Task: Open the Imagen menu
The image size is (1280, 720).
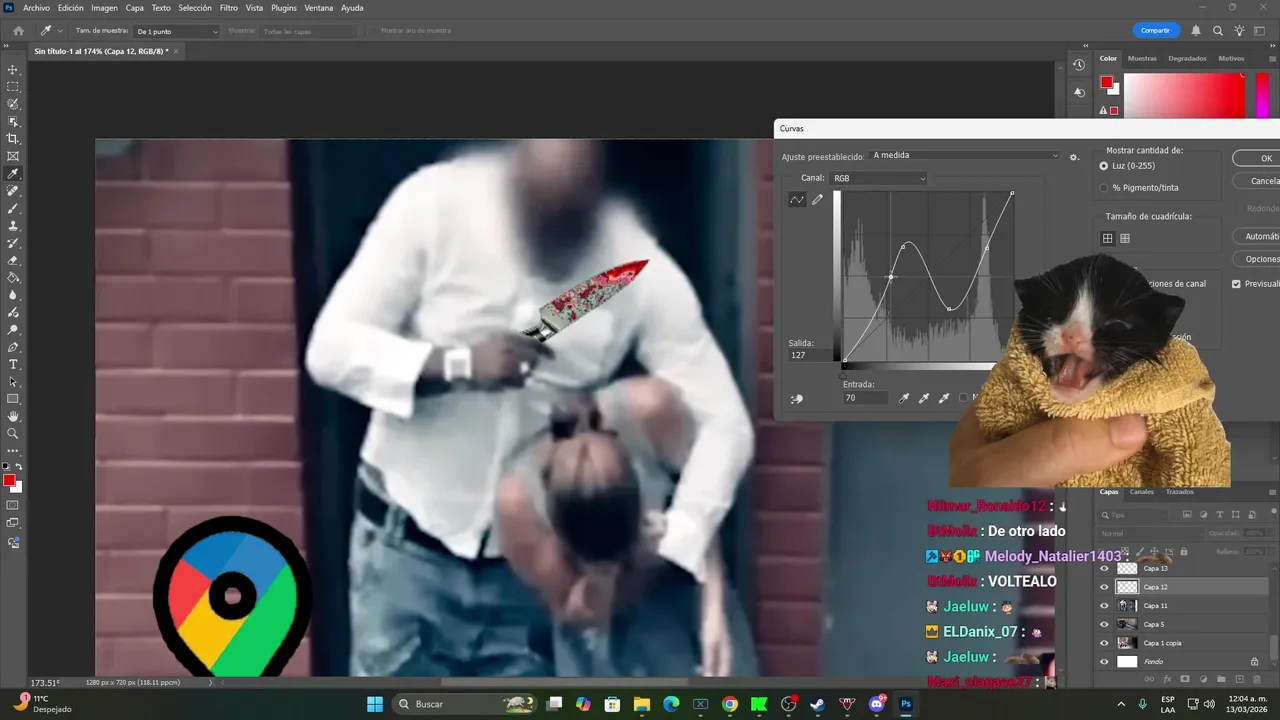Action: (104, 8)
